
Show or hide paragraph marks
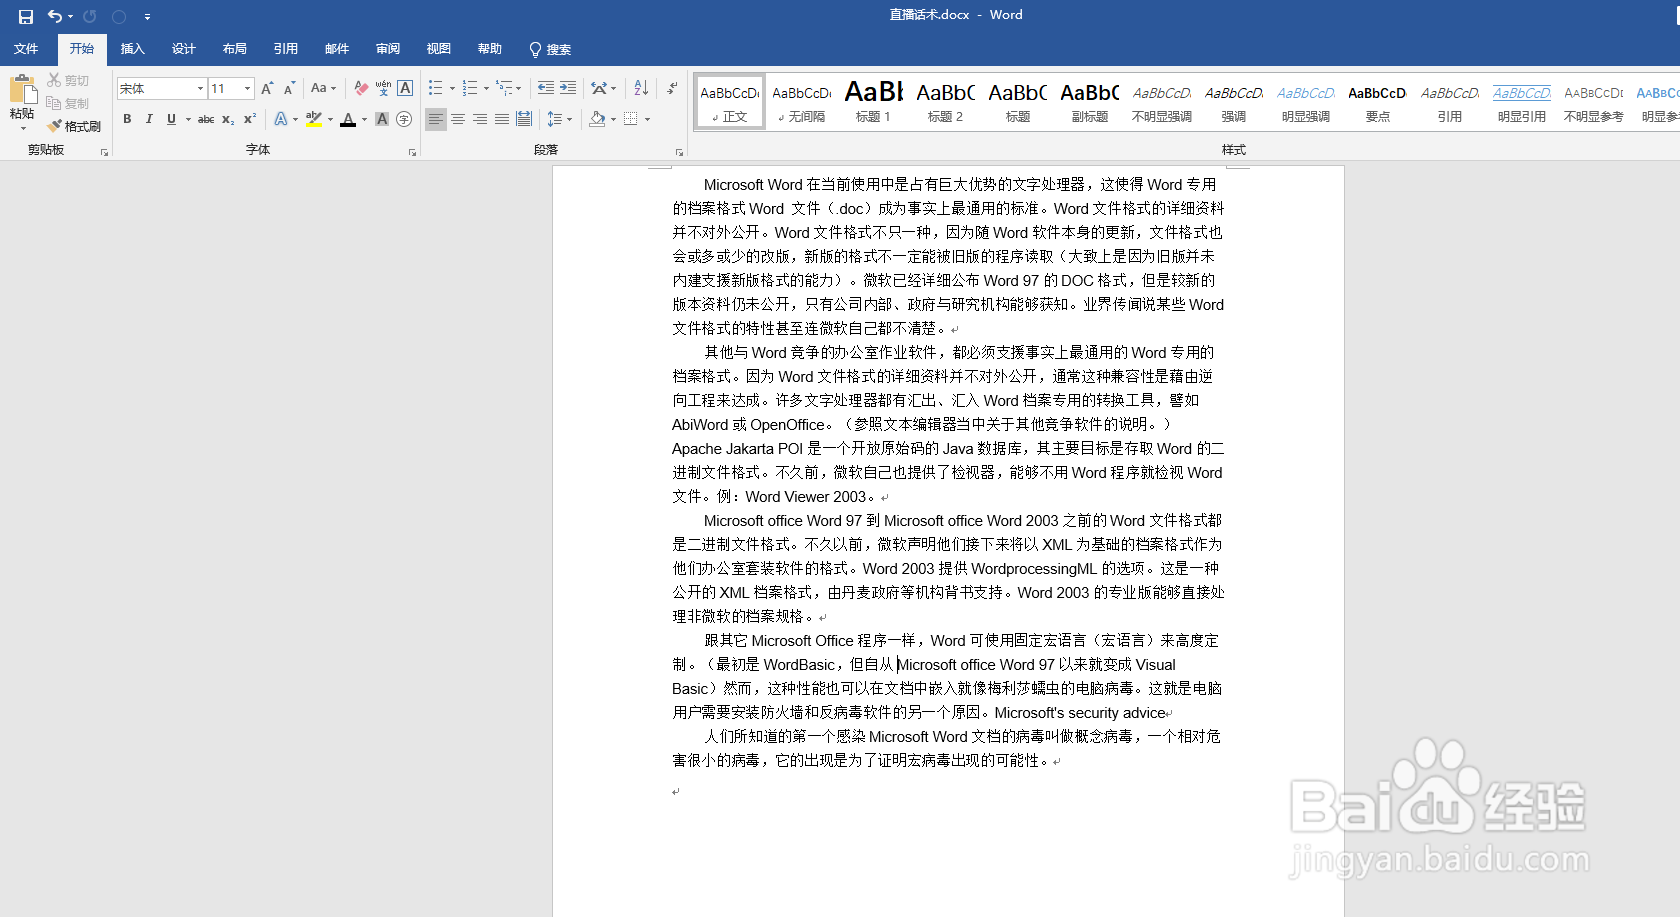pos(673,88)
